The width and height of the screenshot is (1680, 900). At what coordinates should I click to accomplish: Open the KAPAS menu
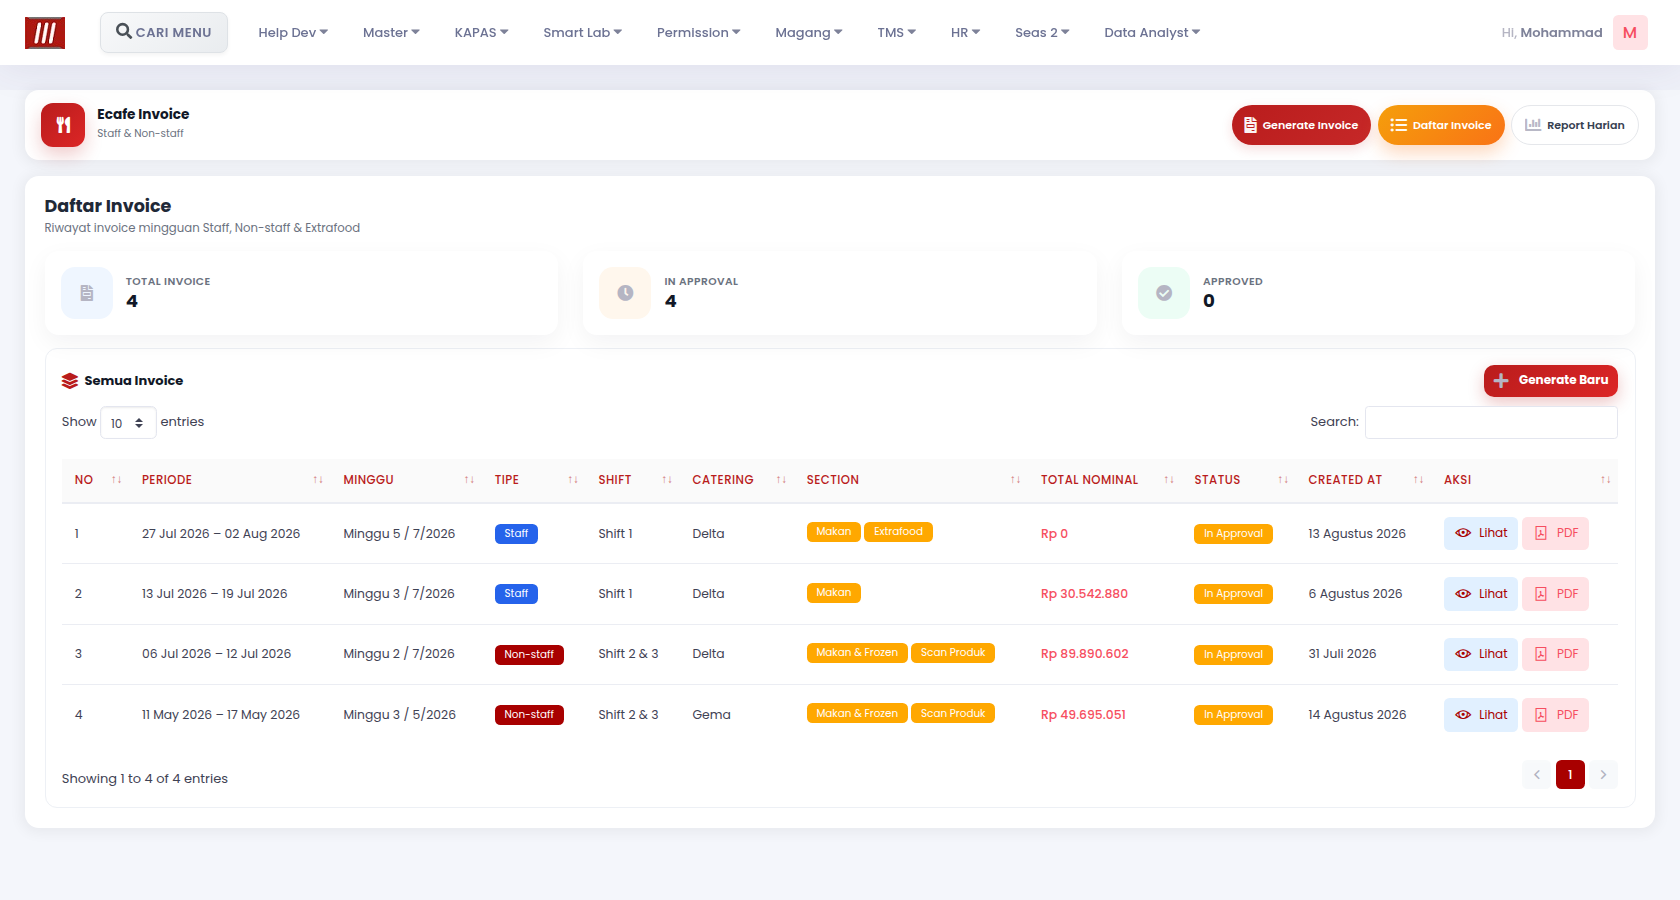pos(481,33)
